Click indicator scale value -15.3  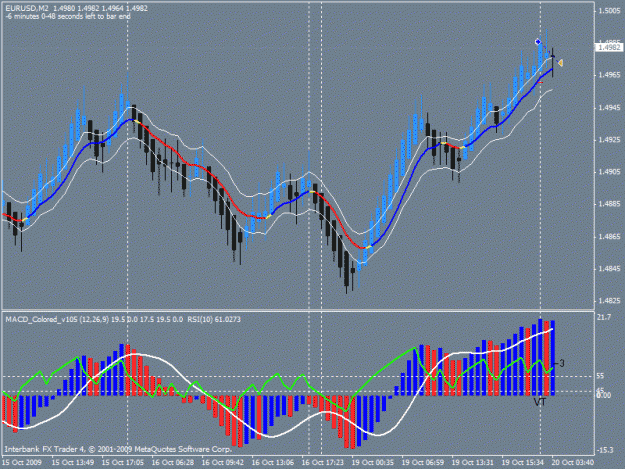click(x=605, y=450)
